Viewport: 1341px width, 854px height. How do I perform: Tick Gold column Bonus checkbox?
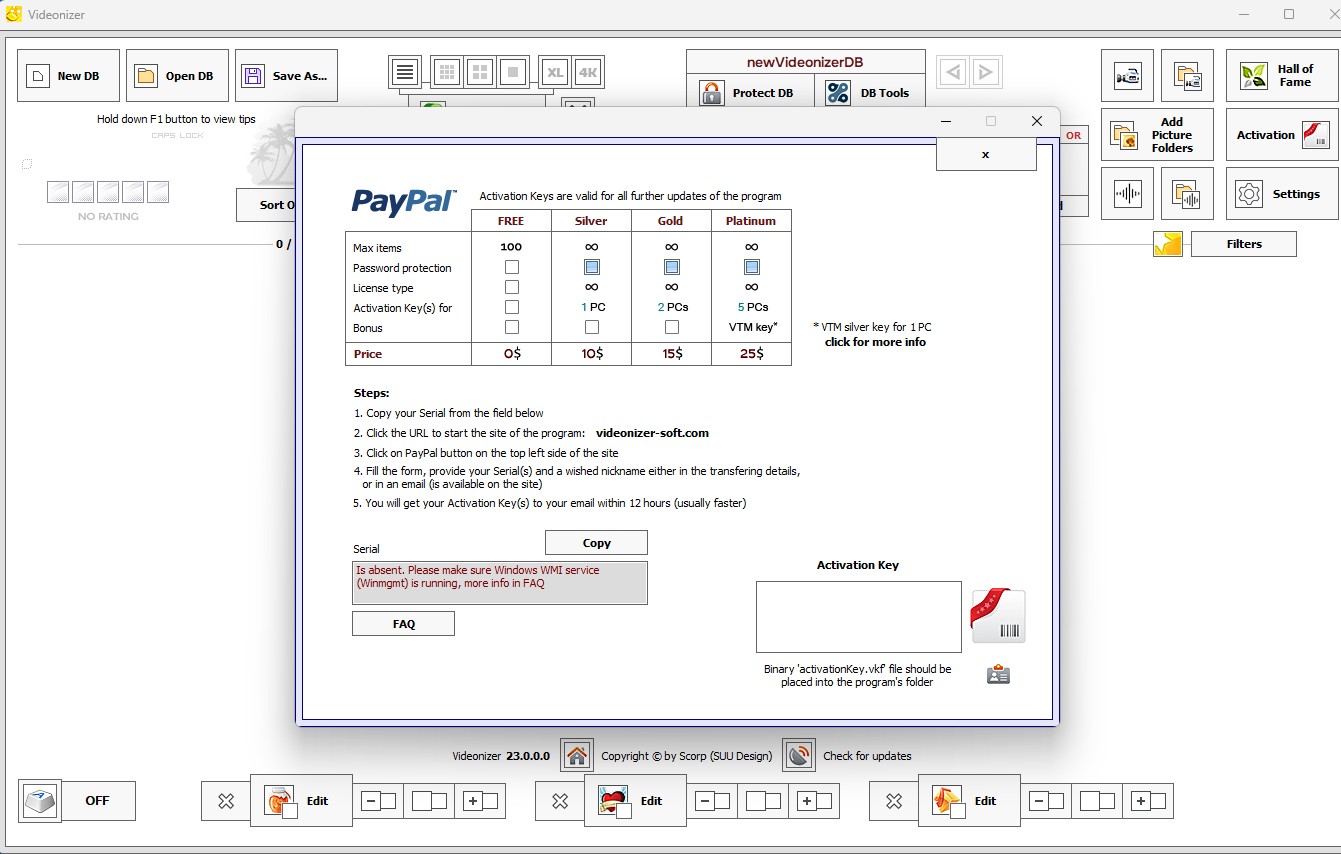click(672, 327)
